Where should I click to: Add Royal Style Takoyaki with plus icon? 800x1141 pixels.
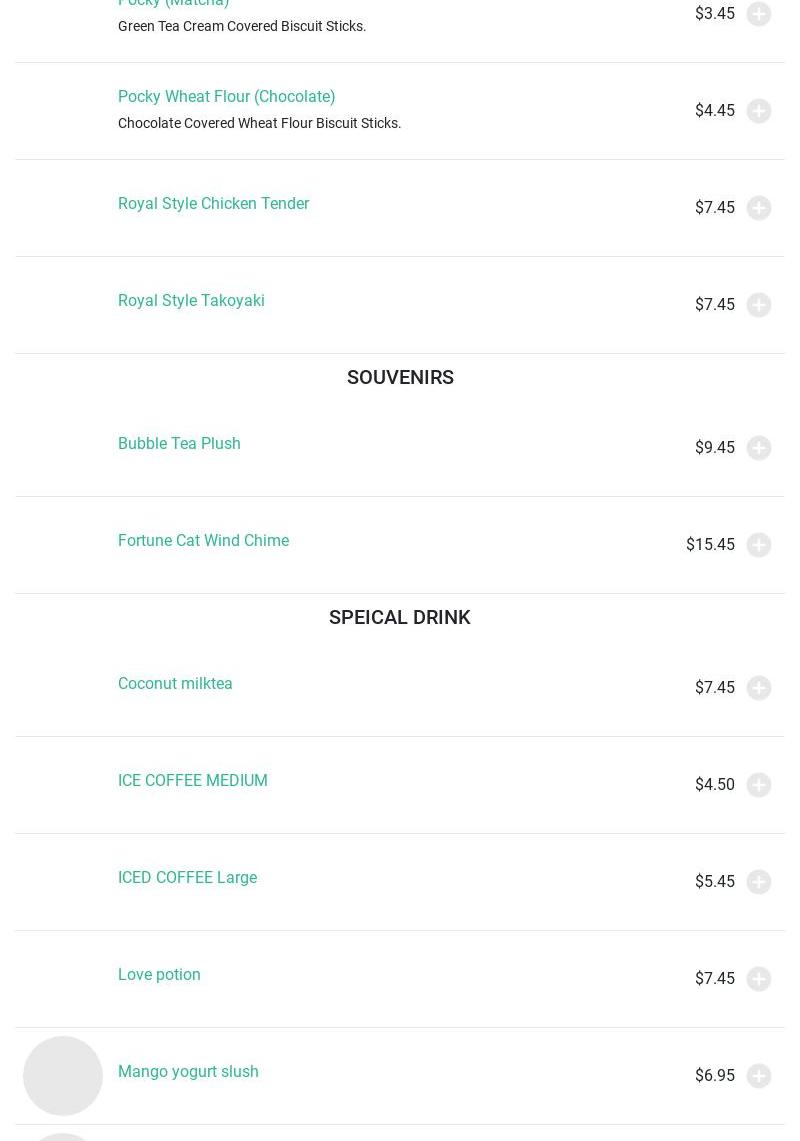click(759, 305)
